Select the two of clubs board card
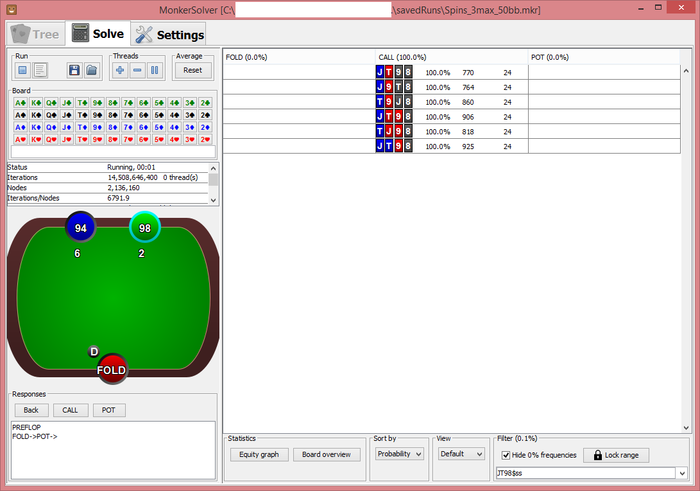Image resolution: width=700 pixels, height=491 pixels. click(x=205, y=103)
